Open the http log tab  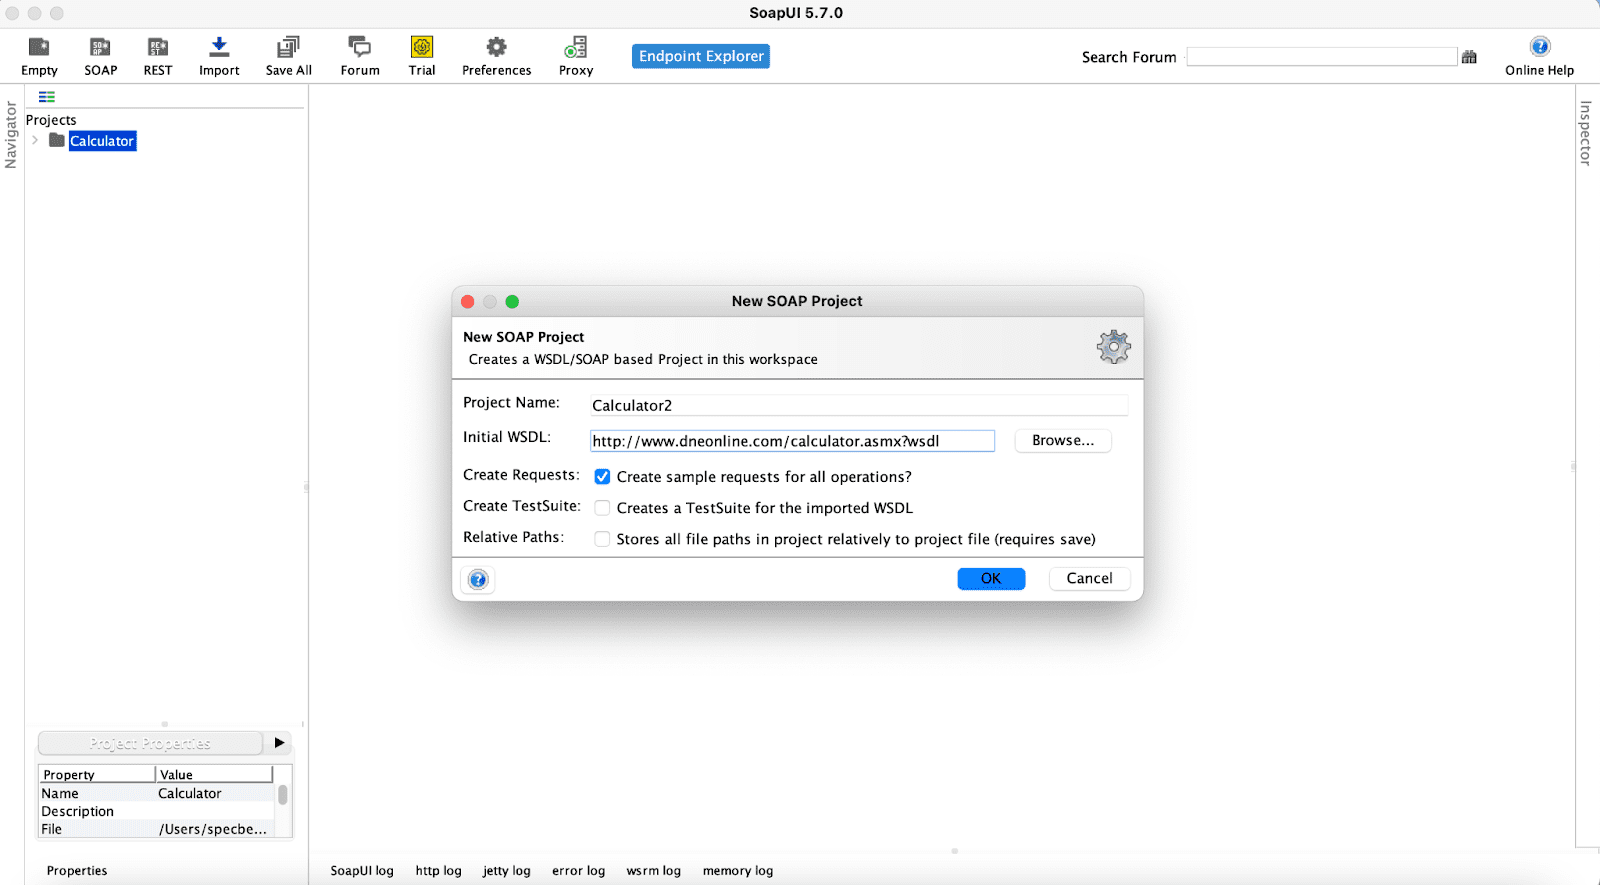(x=439, y=871)
